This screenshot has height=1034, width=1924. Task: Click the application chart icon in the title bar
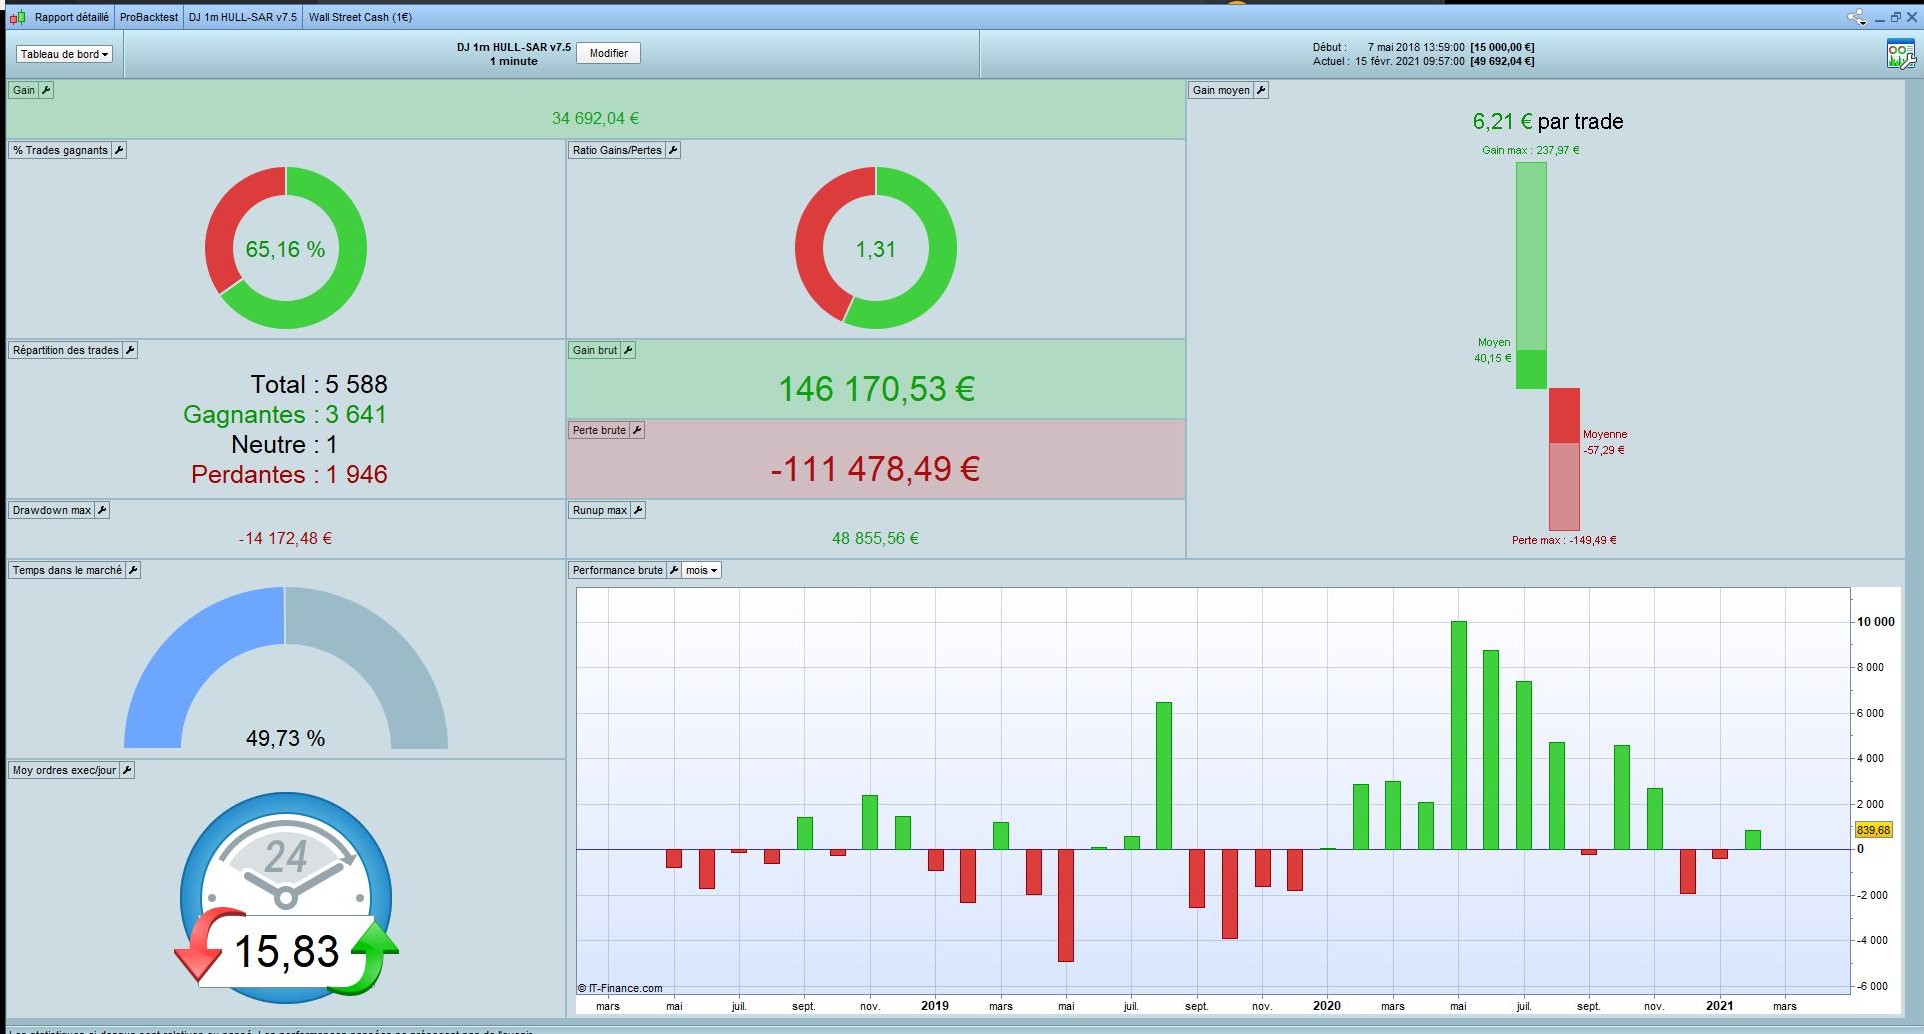click(17, 17)
